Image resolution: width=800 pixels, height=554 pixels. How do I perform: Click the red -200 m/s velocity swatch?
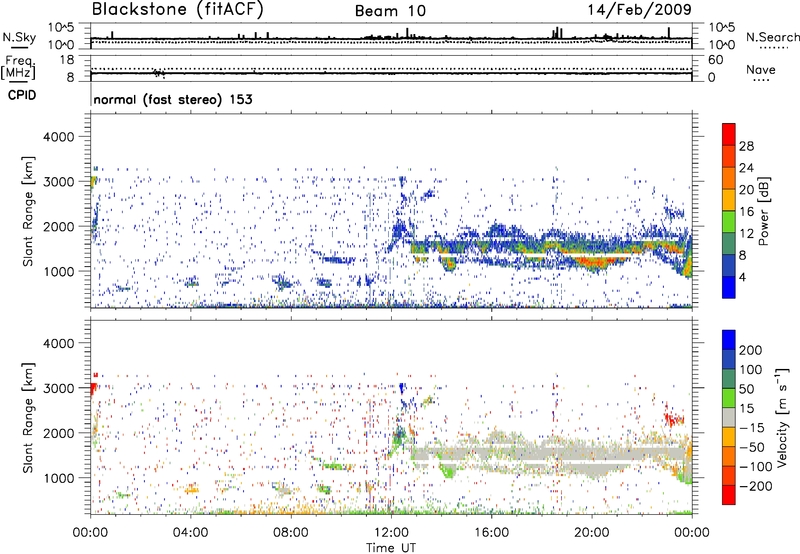click(729, 495)
